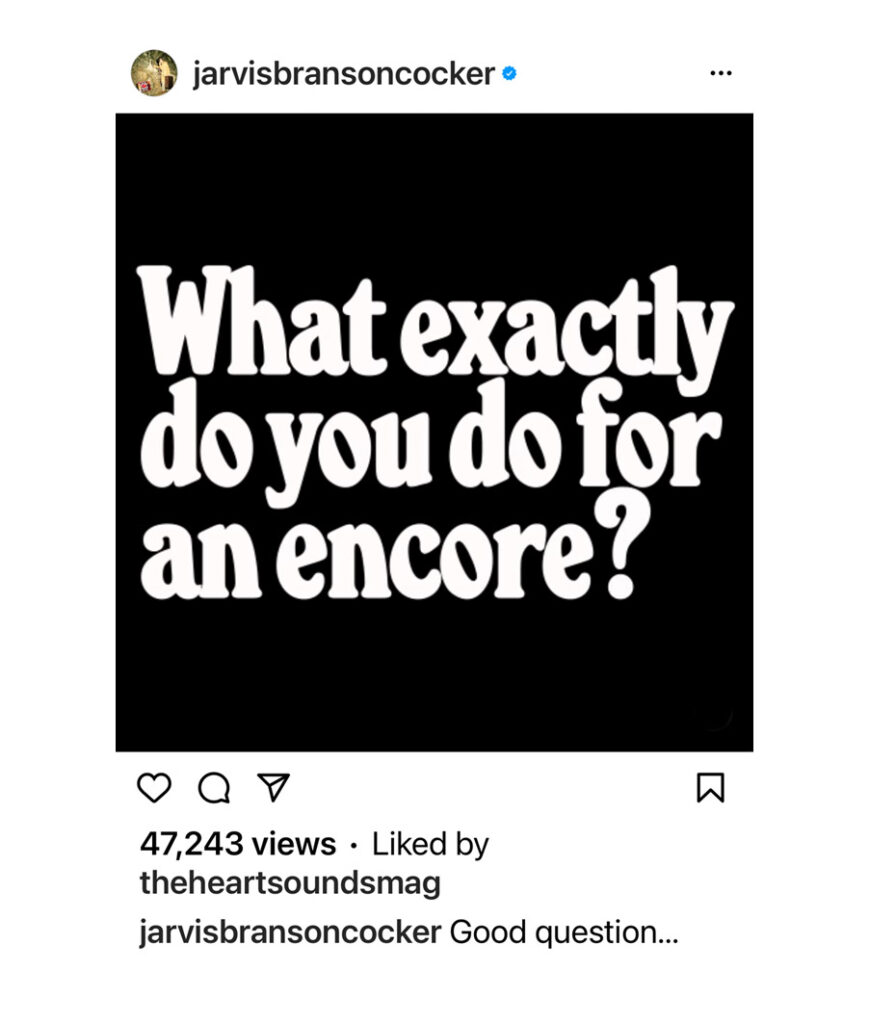This screenshot has height=1024, width=869.
Task: Like the post with the heart icon
Action: (x=154, y=788)
